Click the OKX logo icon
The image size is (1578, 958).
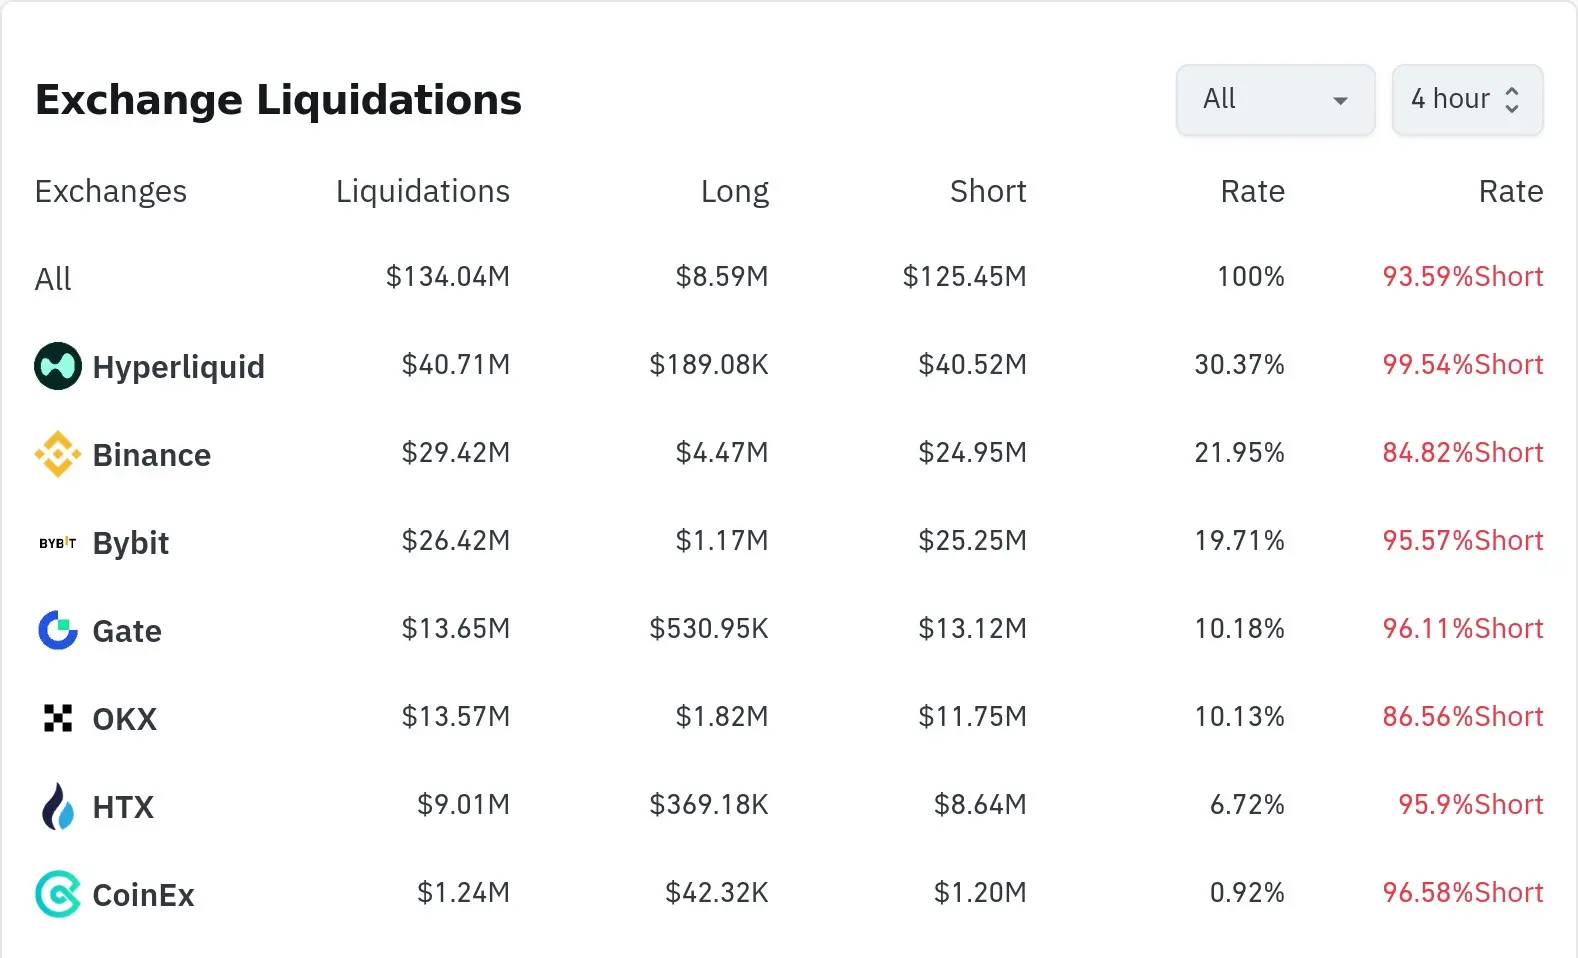pos(58,718)
